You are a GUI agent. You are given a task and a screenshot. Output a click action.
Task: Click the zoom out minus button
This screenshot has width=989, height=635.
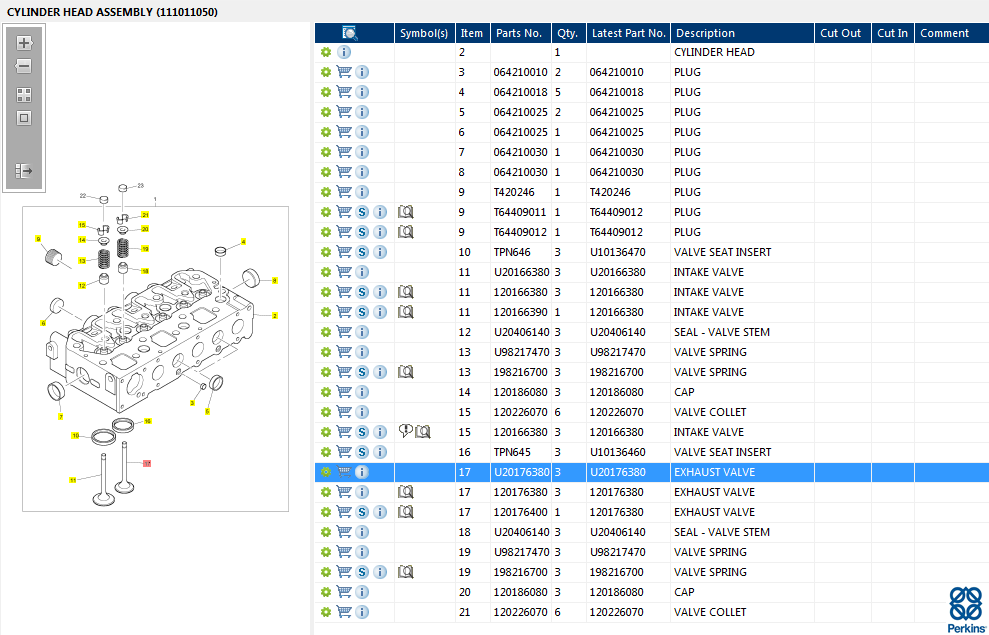point(24,66)
